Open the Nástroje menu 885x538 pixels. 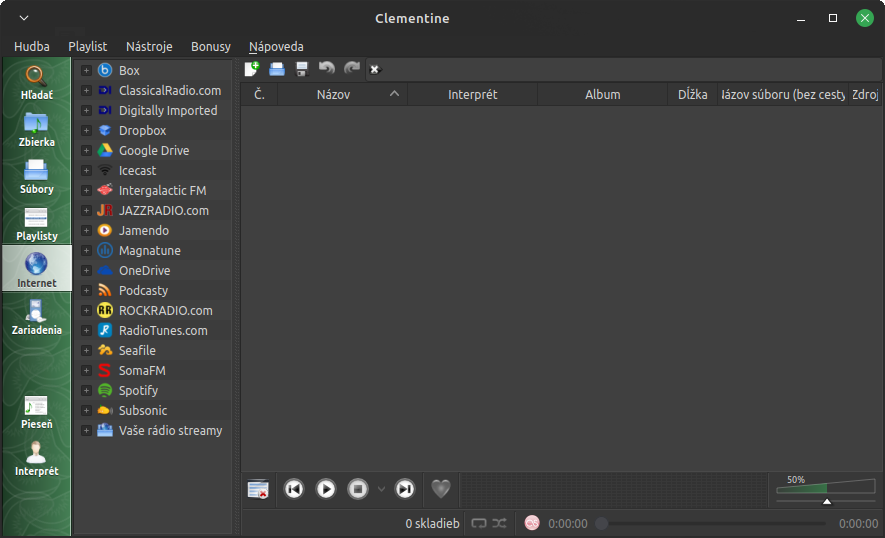pos(149,46)
